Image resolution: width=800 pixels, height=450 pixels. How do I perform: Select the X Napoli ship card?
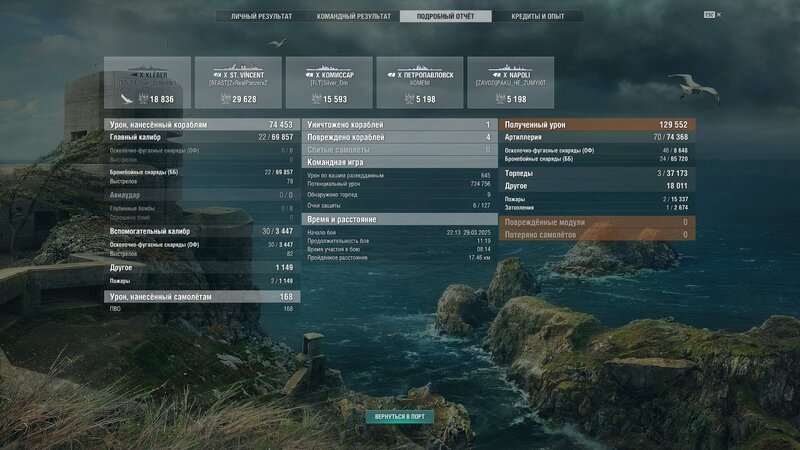coord(511,82)
